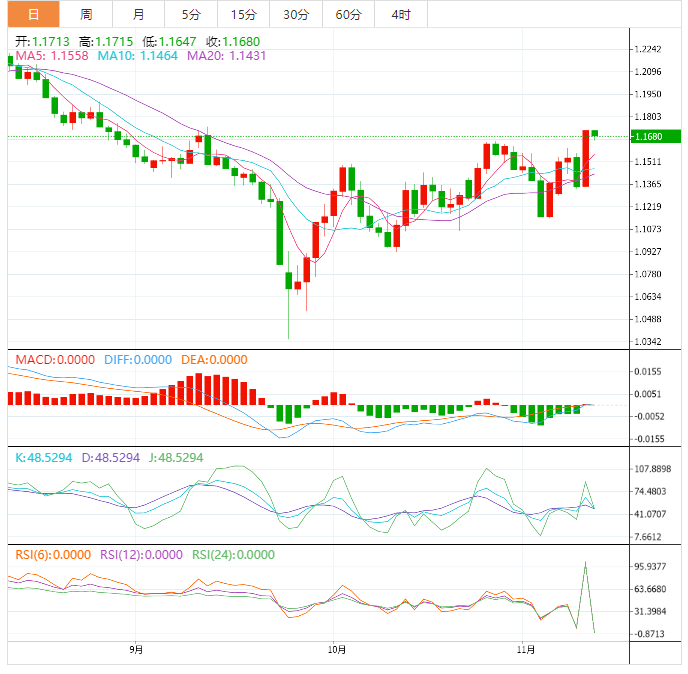Click the DIFF:0.0000 indicator label
Image resolution: width=688 pixels, height=674 pixels.
click(138, 360)
